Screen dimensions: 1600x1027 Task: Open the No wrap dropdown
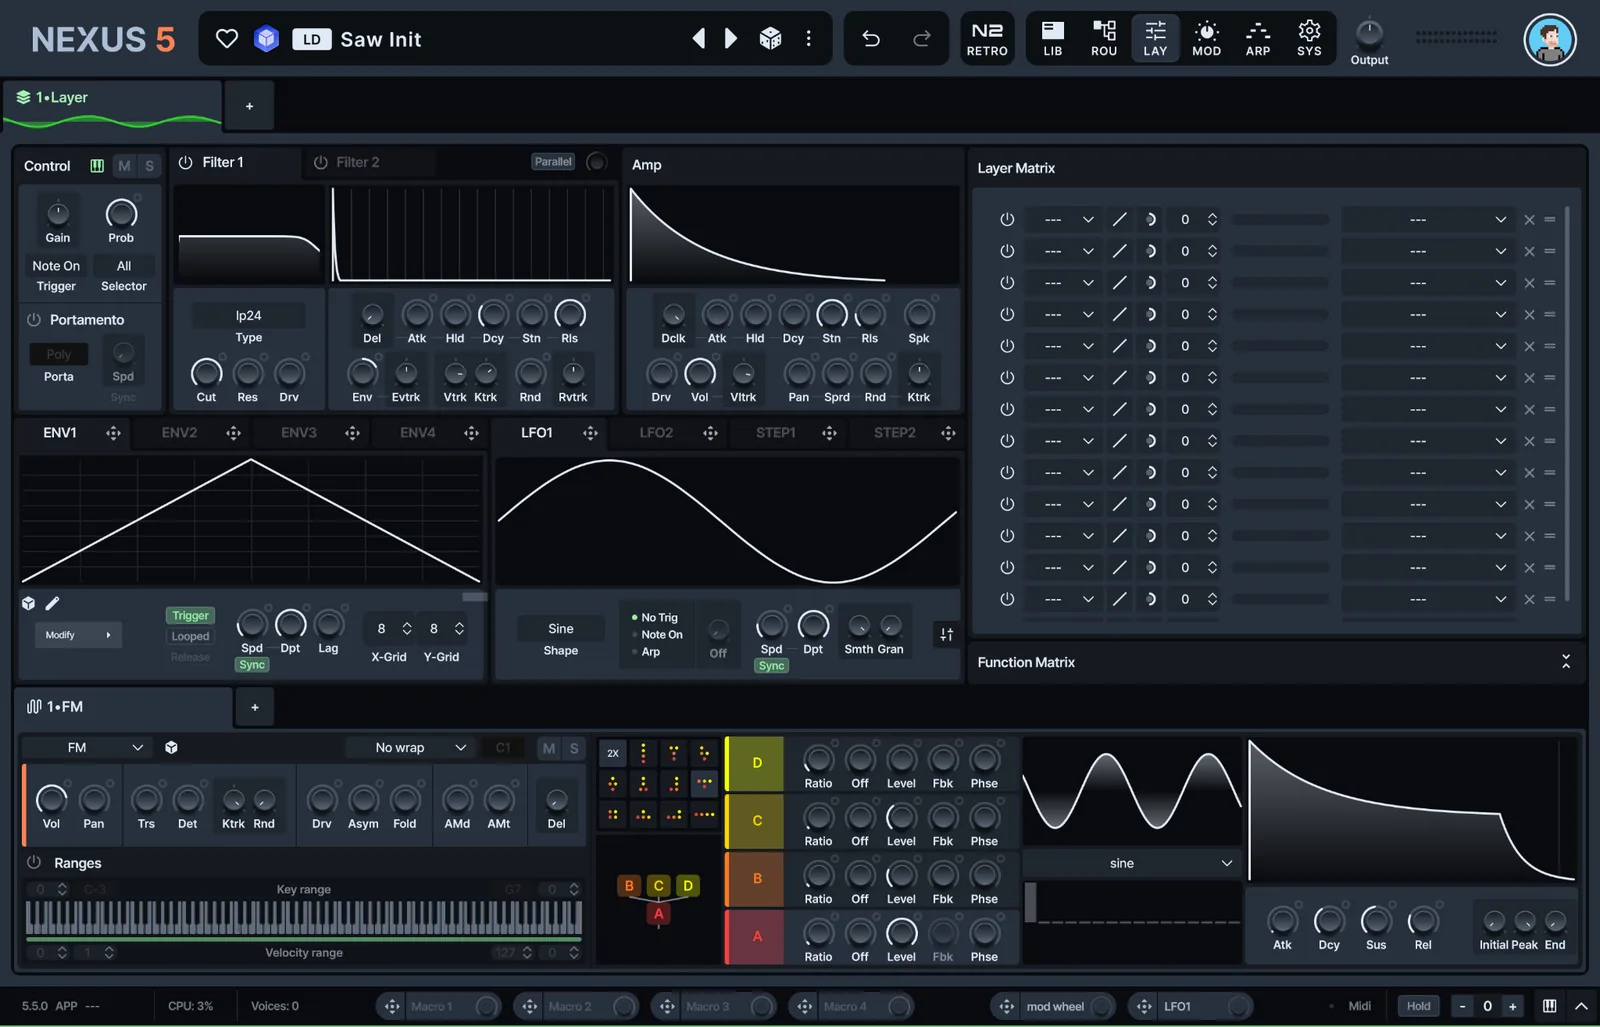coord(410,747)
